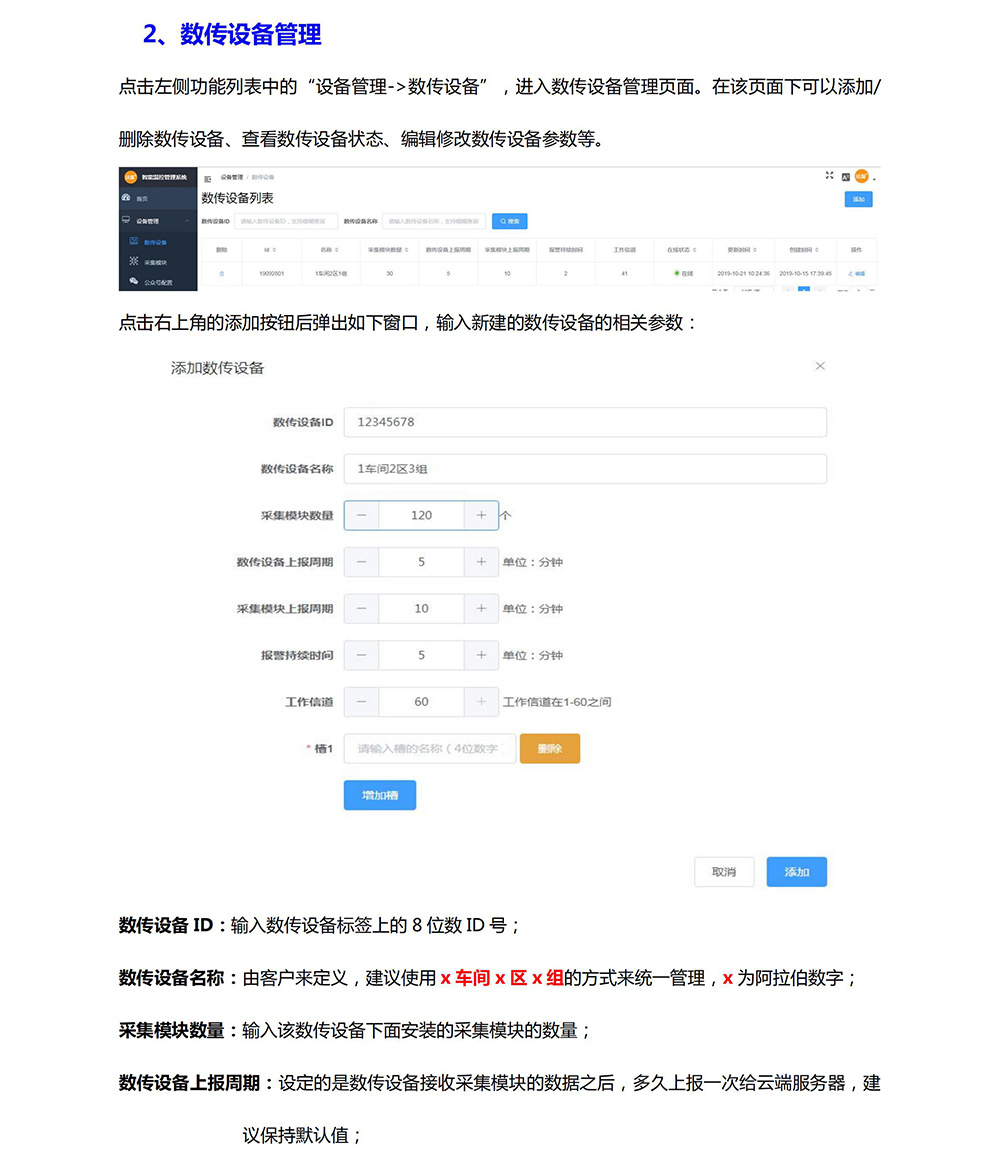Click the blue 增加槽 button
Screen dimensions: 1000x1169
(380, 795)
